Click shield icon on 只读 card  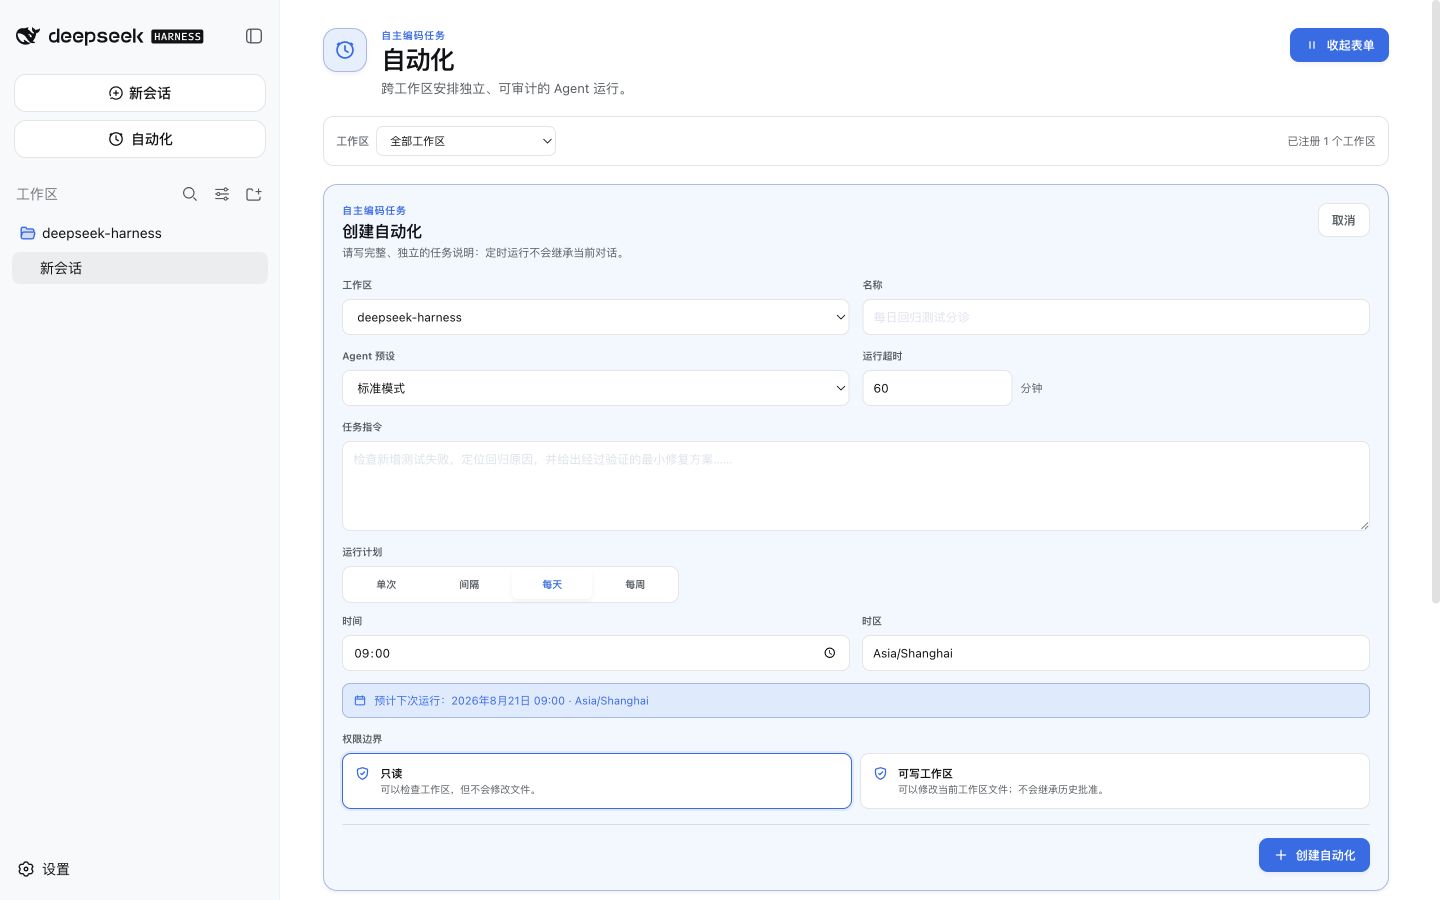point(363,774)
